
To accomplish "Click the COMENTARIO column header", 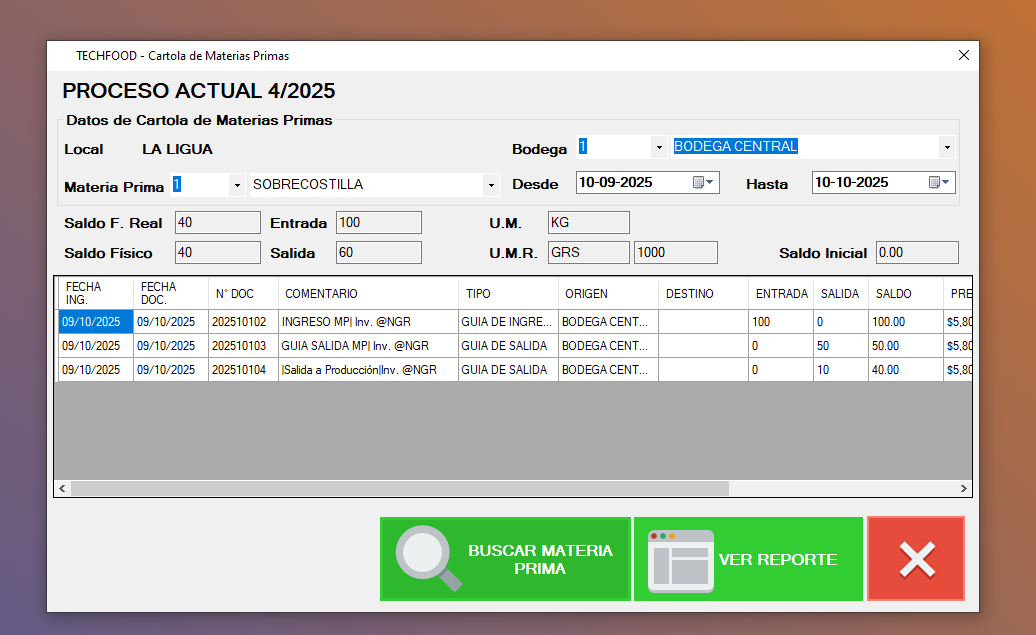I will point(368,294).
